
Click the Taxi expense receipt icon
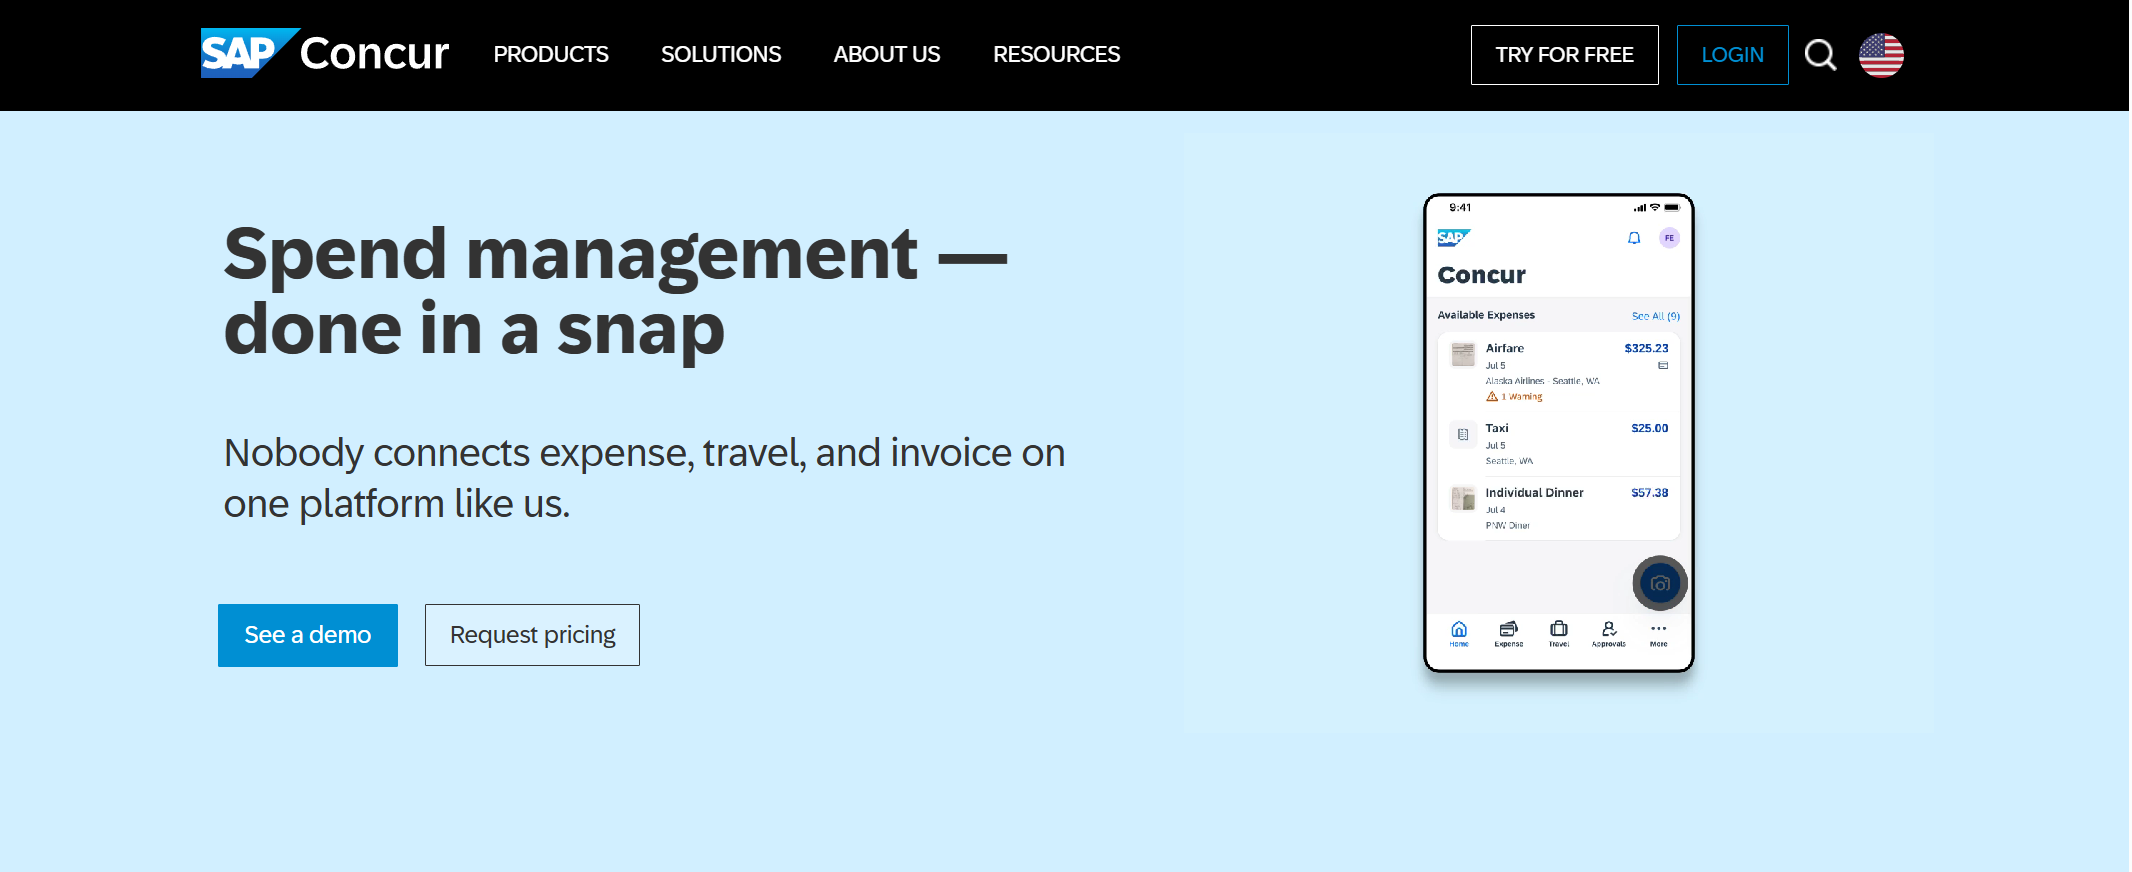pos(1463,434)
